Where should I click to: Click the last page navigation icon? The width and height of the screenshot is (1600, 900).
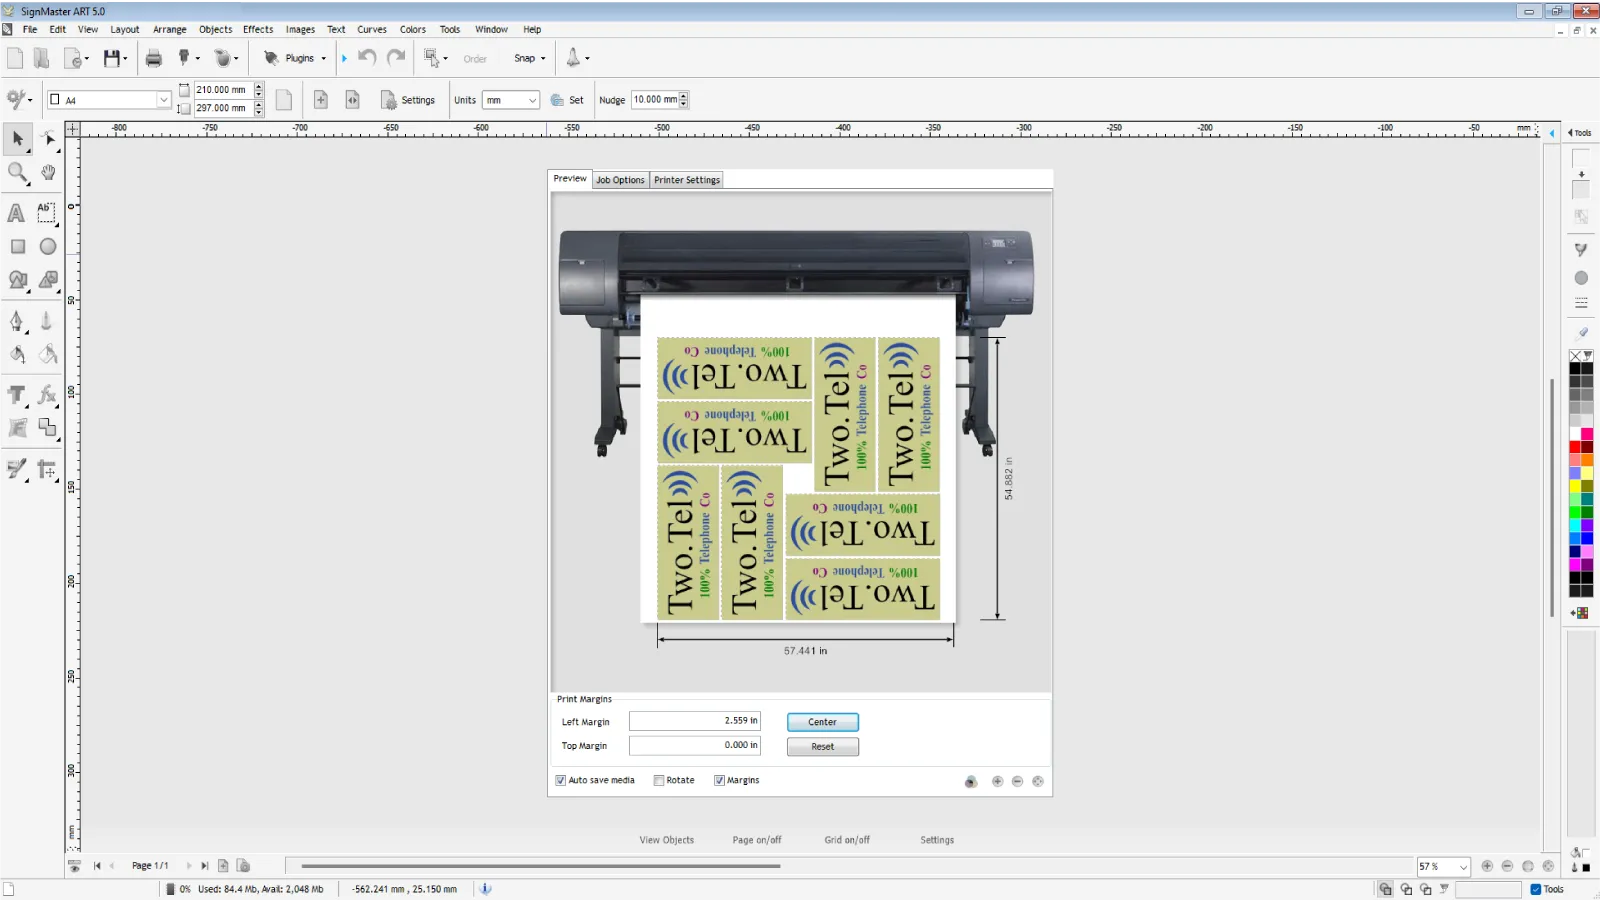click(x=204, y=866)
